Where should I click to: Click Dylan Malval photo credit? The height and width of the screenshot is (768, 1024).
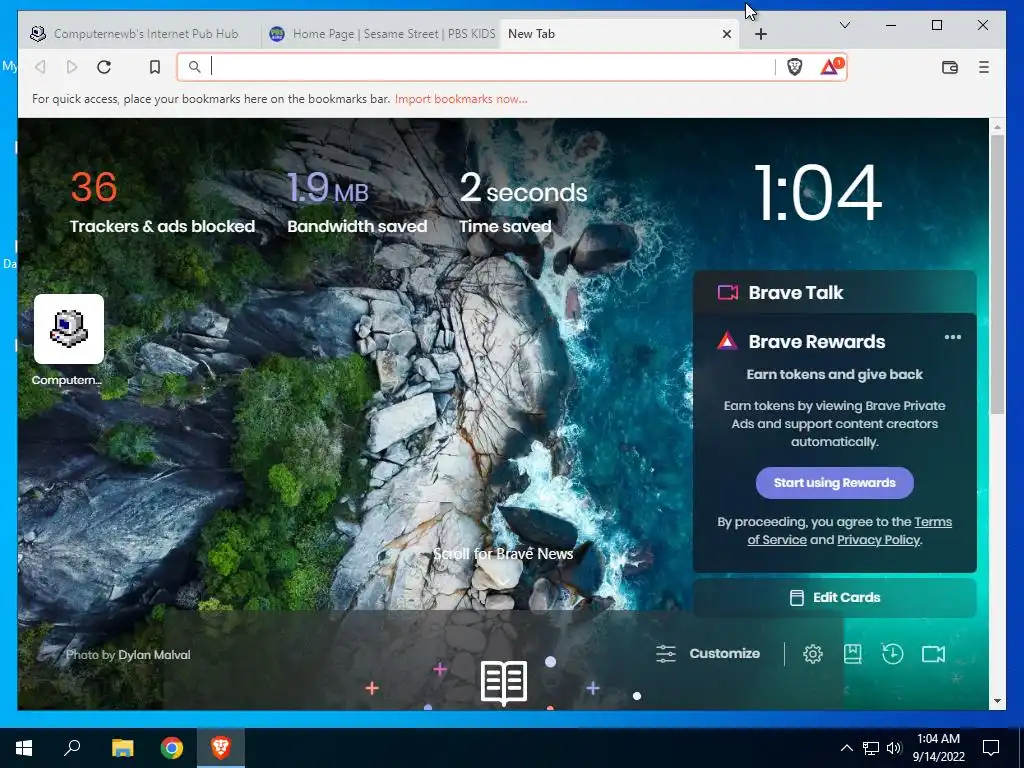[155, 655]
